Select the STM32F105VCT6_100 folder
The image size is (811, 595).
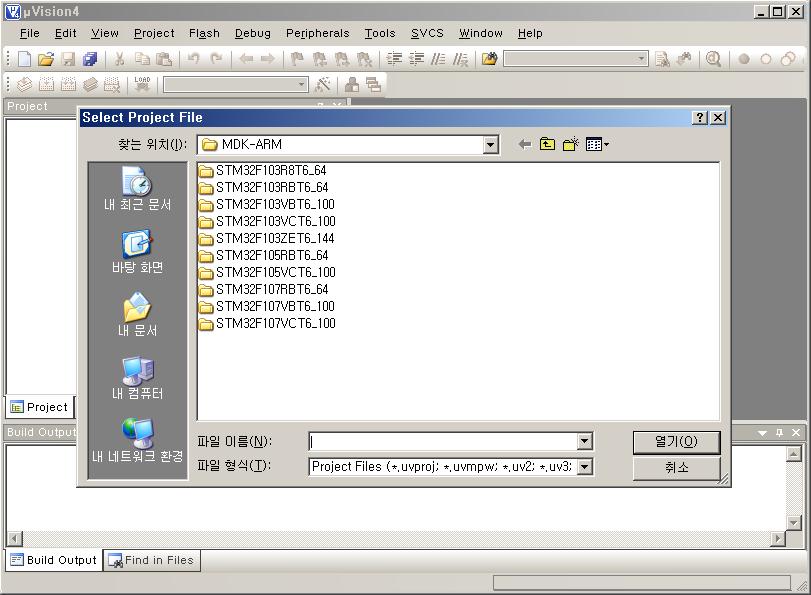[x=267, y=273]
